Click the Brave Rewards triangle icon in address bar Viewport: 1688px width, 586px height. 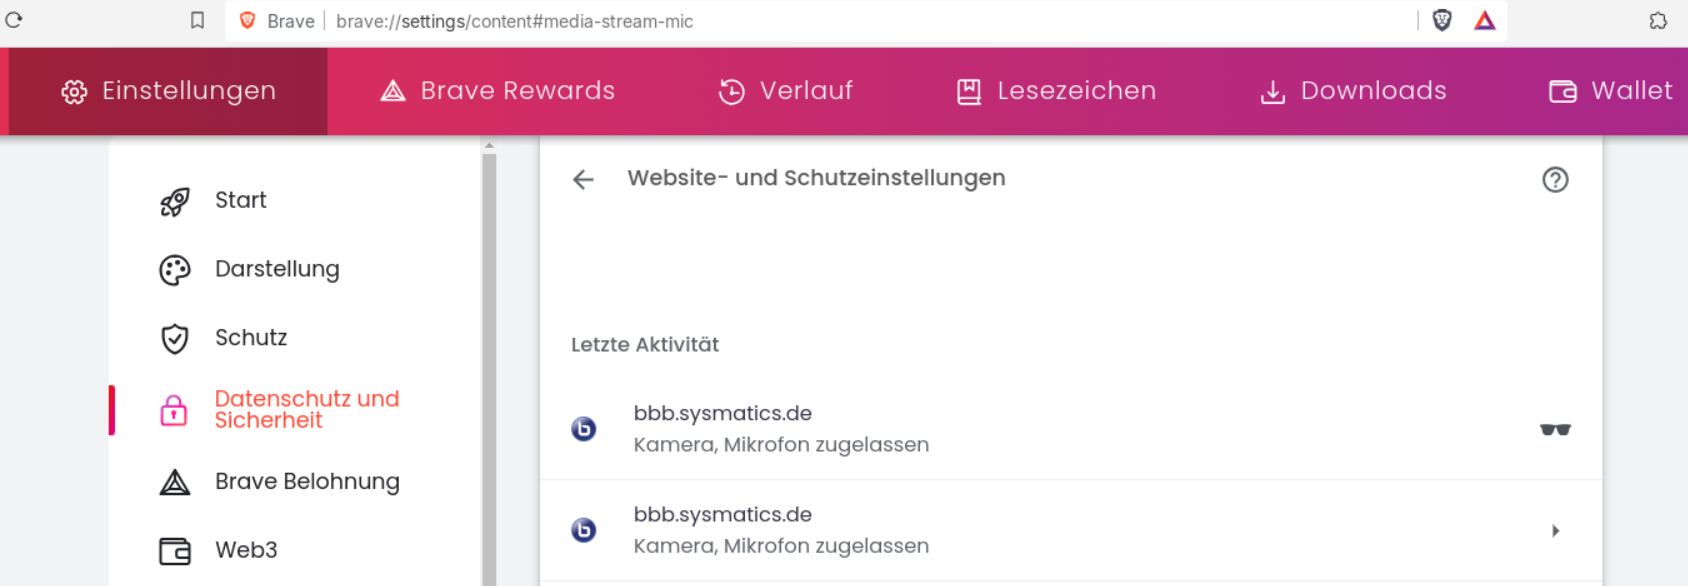tap(1485, 20)
